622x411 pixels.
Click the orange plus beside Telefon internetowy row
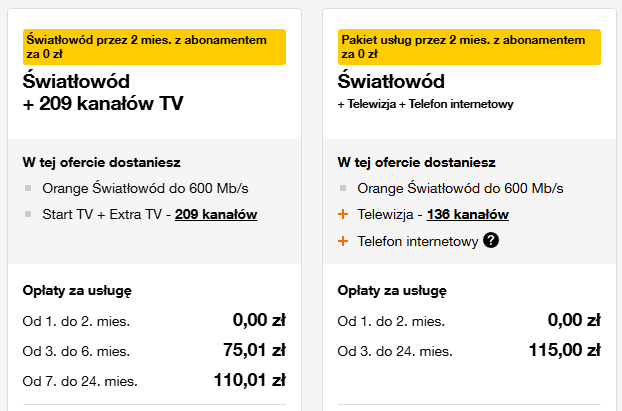[344, 240]
